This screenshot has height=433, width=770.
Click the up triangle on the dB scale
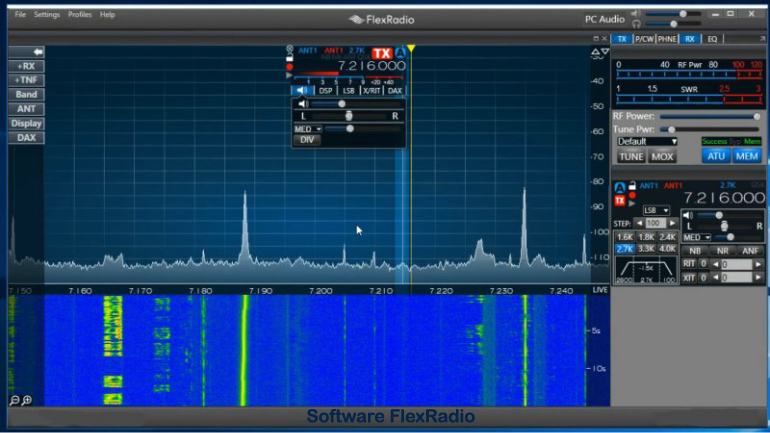point(595,51)
